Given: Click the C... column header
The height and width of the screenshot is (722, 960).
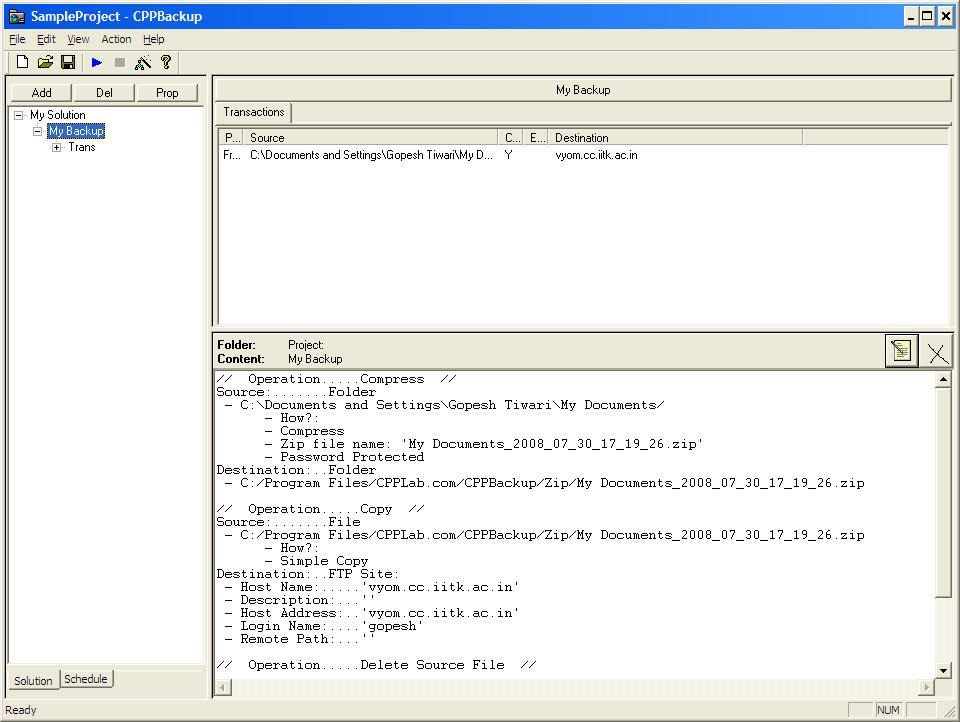Looking at the screenshot, I should [x=511, y=138].
